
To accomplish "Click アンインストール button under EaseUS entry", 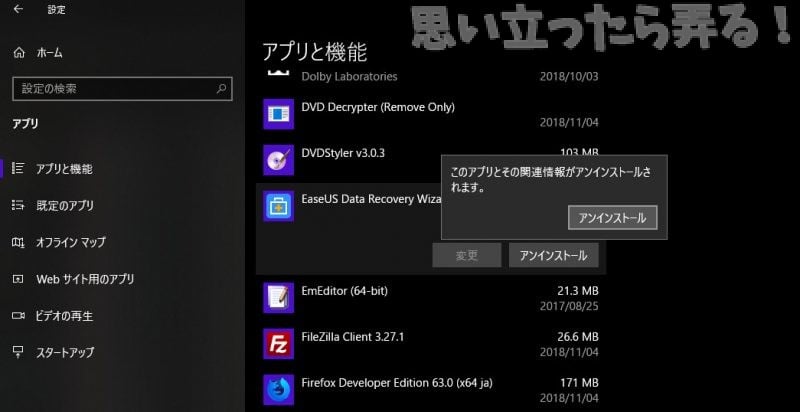I will point(554,255).
